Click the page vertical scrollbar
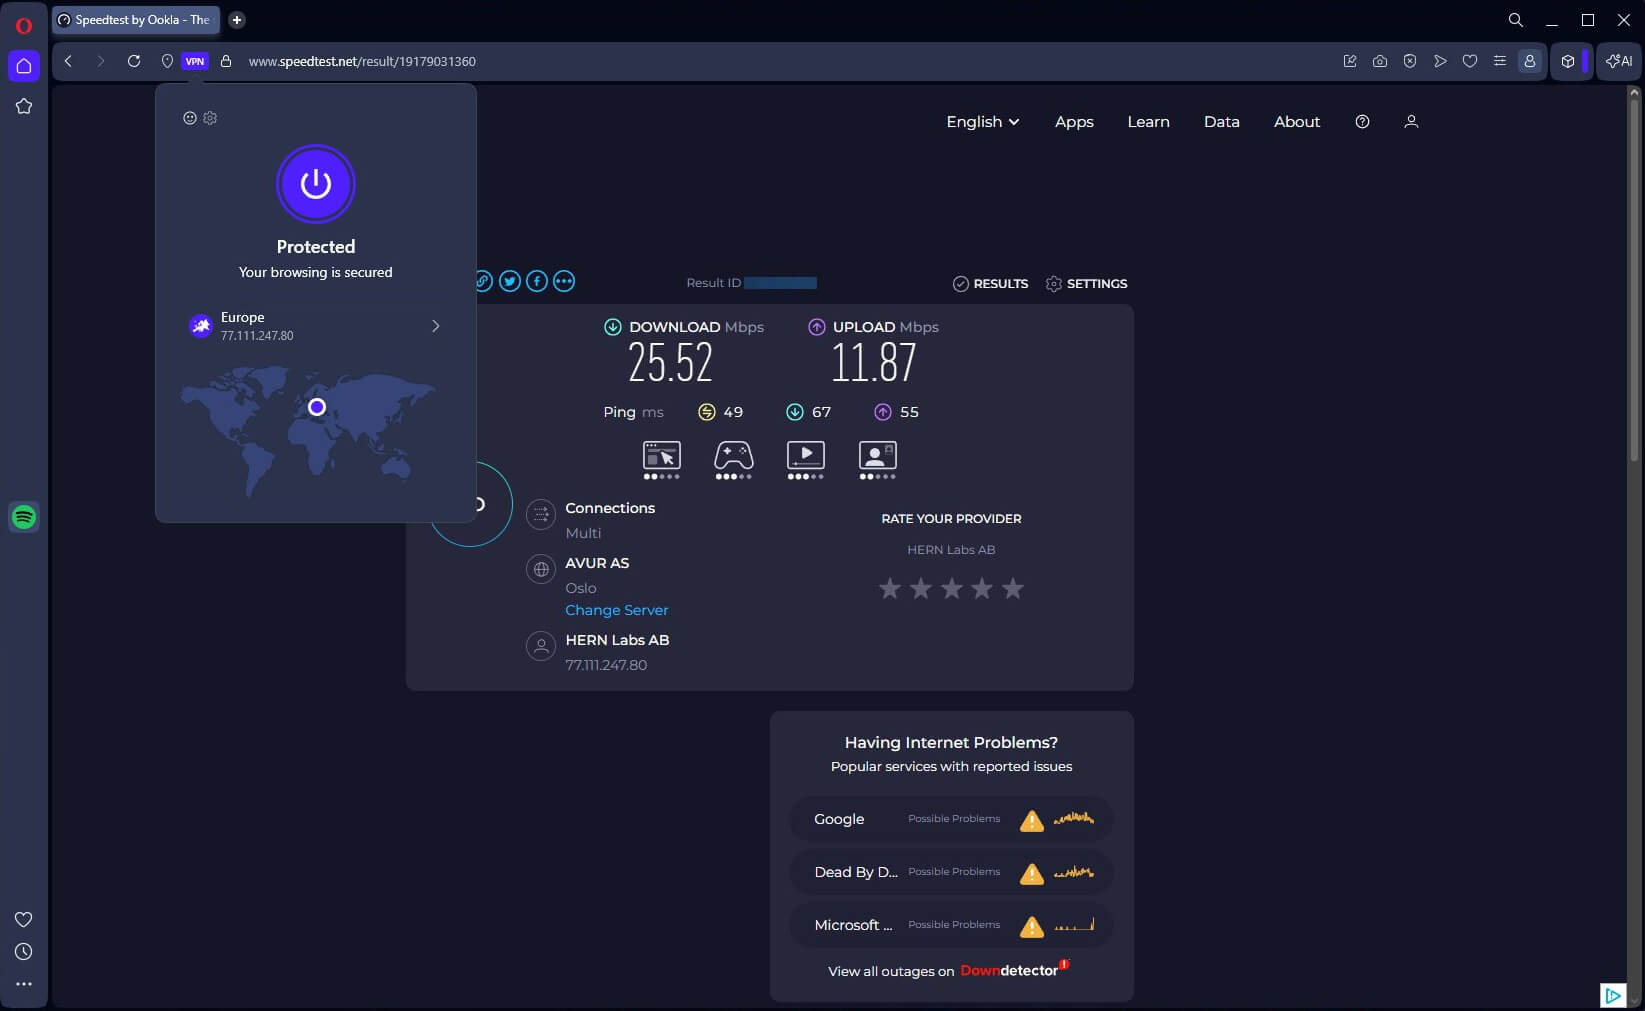This screenshot has height=1011, width=1645. click(x=1635, y=280)
